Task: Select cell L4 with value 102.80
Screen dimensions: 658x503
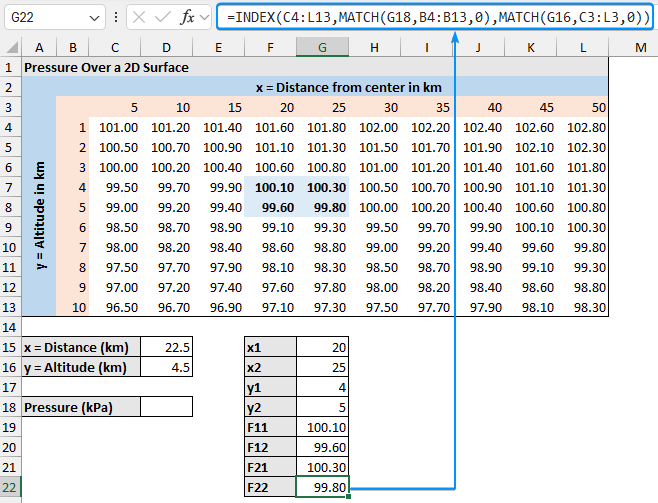Action: pyautogui.click(x=582, y=127)
